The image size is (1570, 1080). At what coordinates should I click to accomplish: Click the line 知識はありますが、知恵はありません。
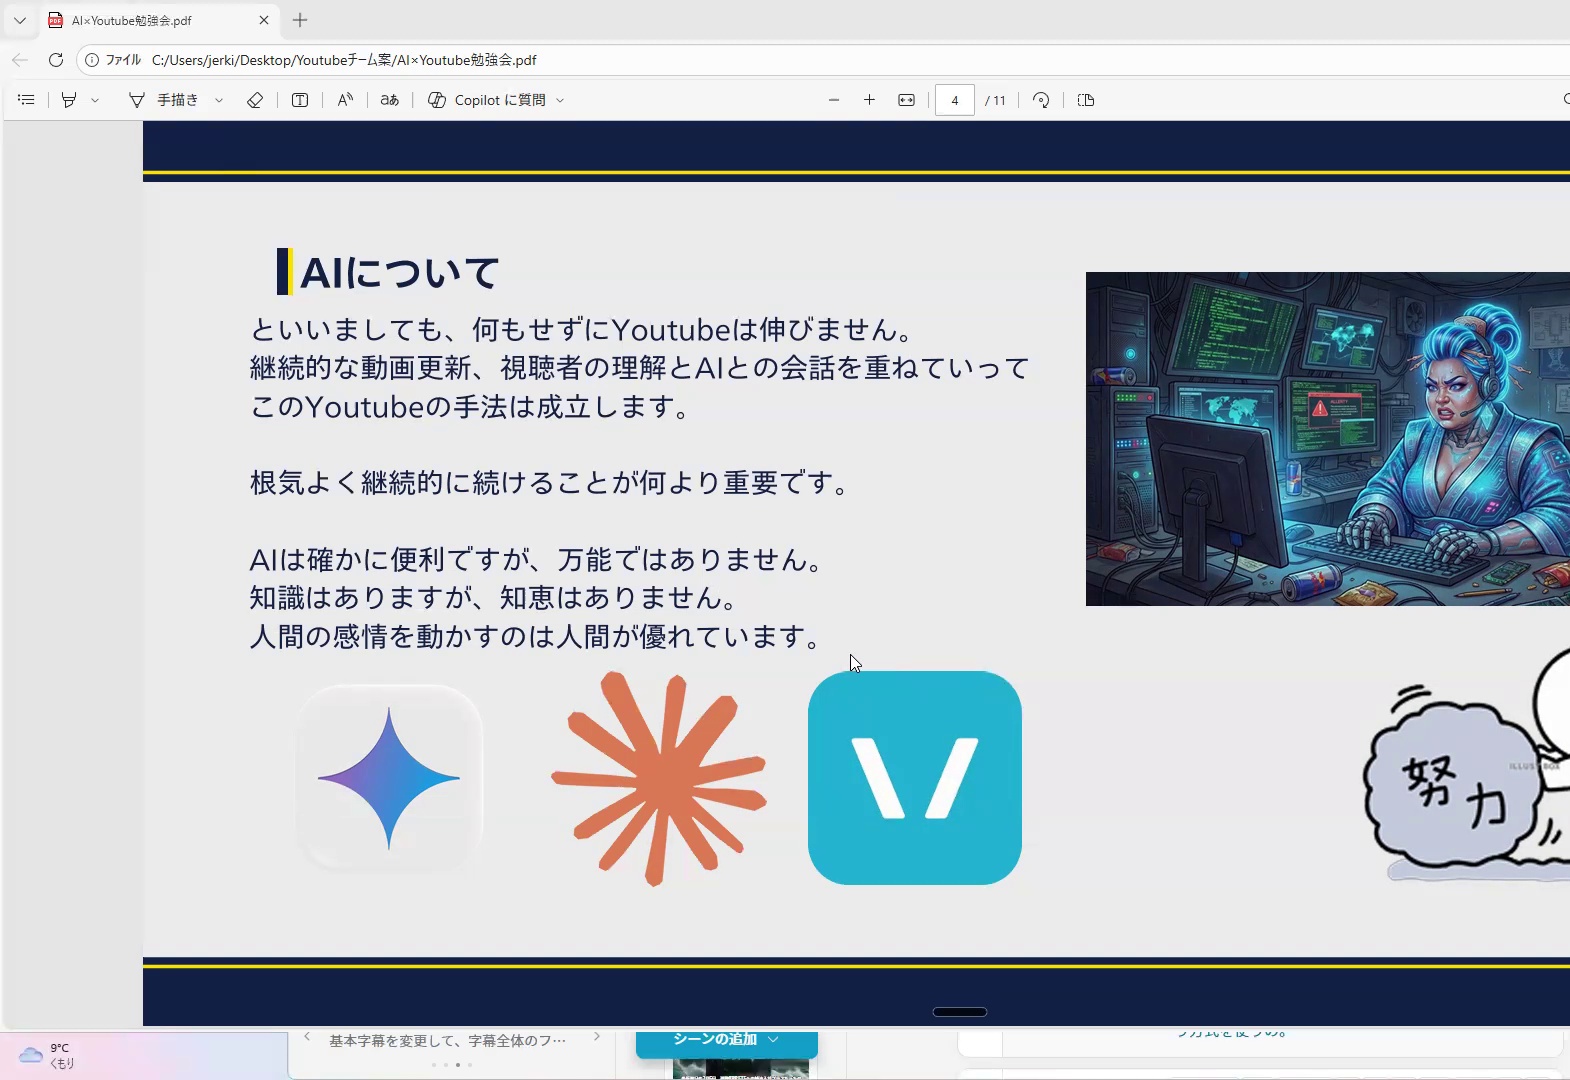point(495,598)
